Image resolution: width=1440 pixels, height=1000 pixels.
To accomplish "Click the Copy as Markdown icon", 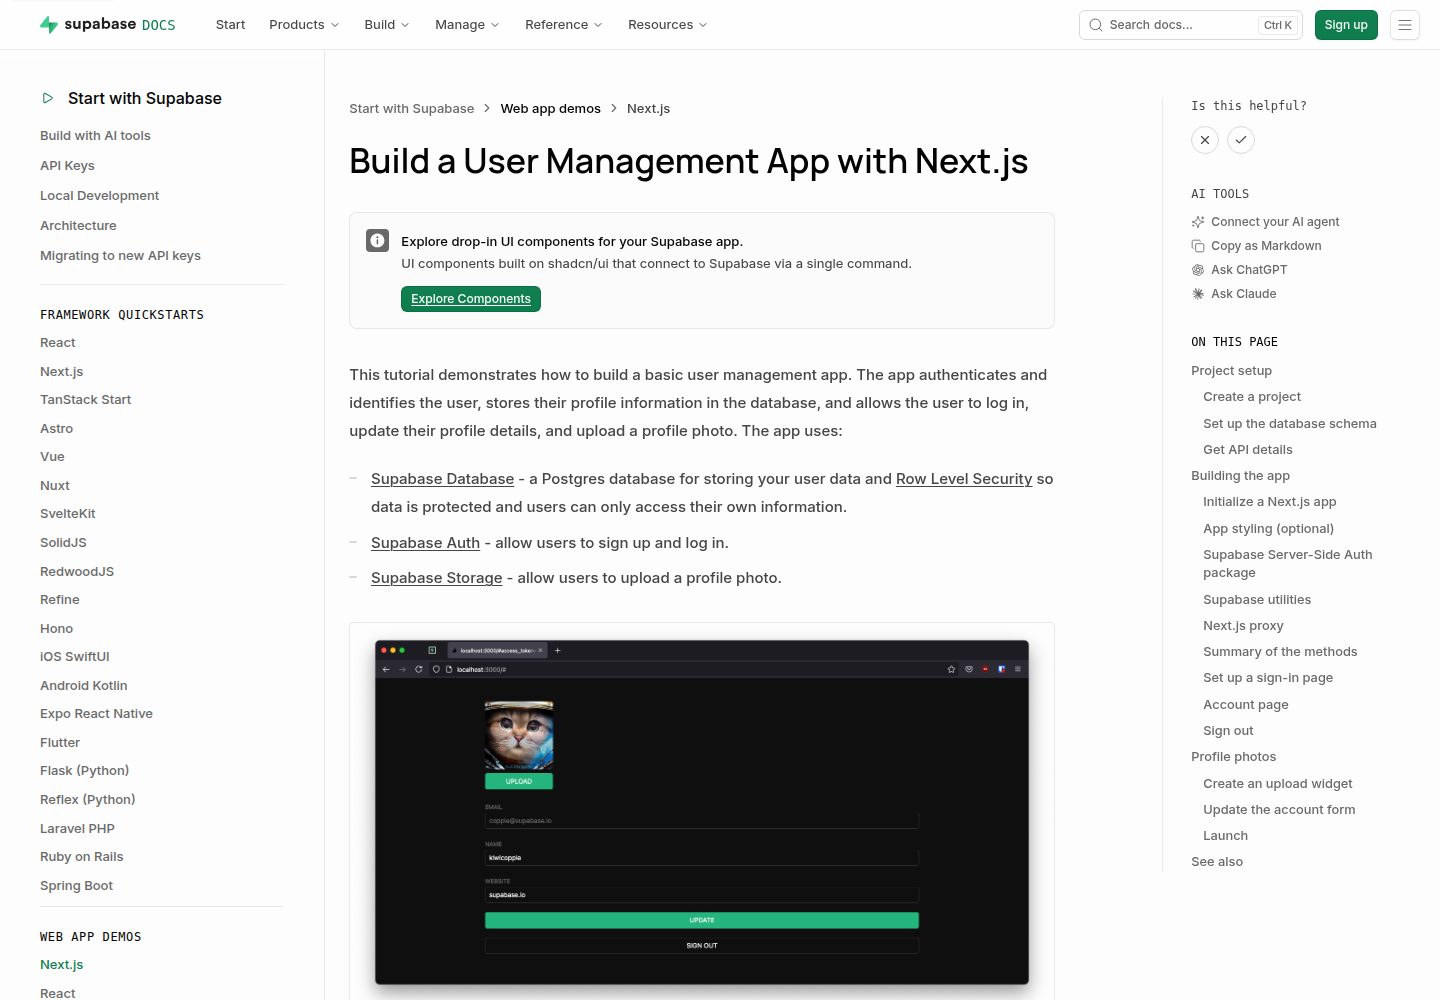I will click(x=1198, y=246).
